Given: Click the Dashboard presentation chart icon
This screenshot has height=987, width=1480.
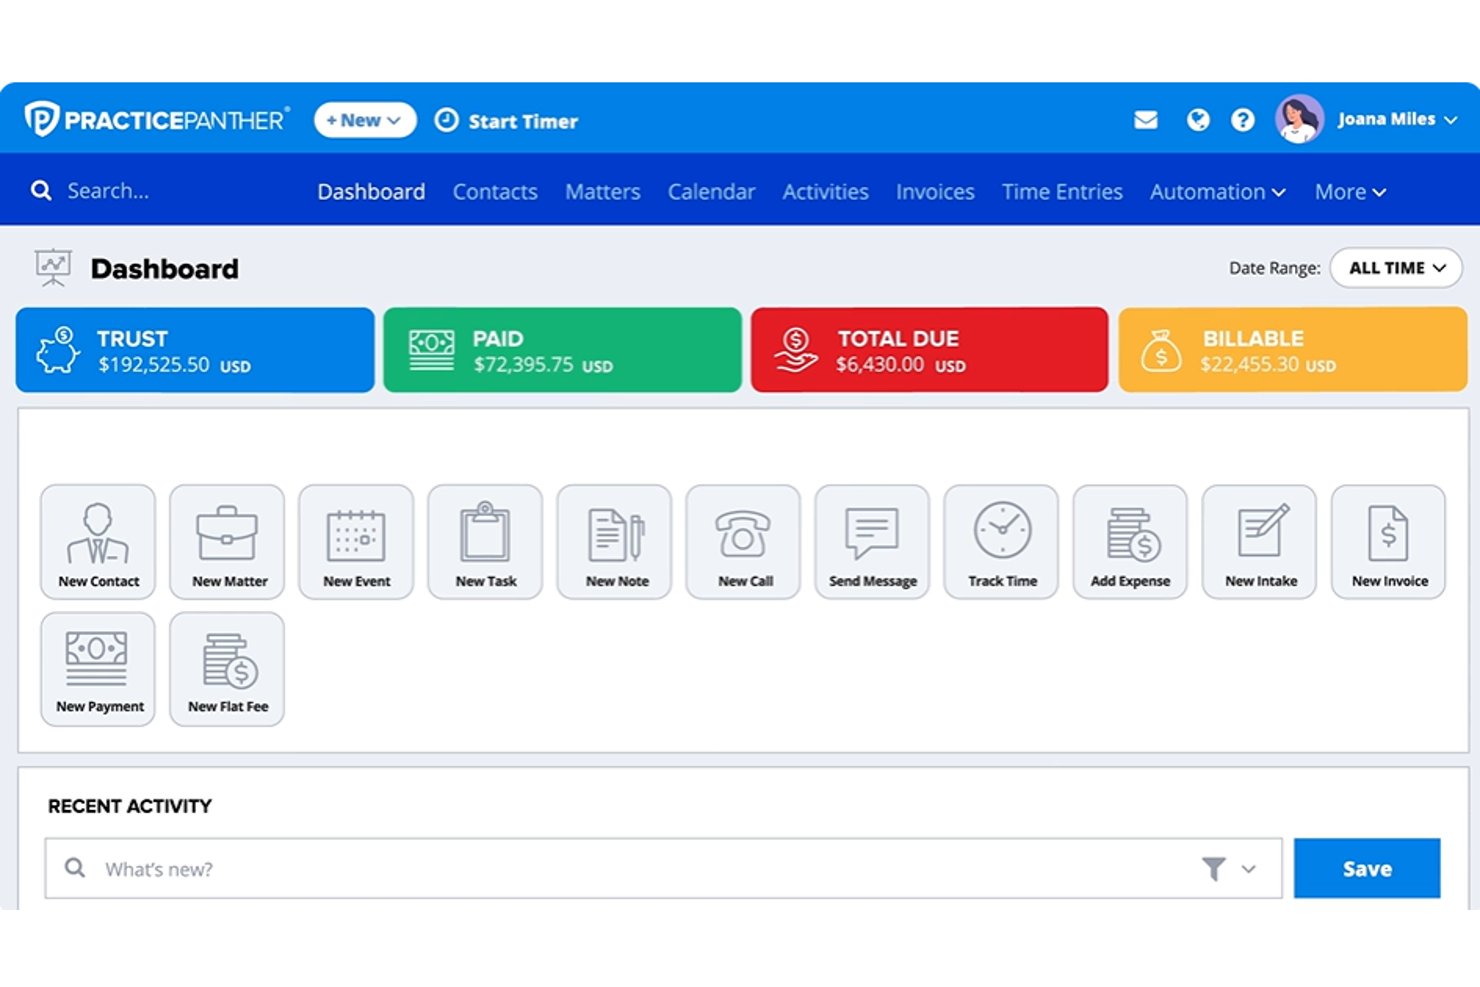Looking at the screenshot, I should tap(53, 268).
